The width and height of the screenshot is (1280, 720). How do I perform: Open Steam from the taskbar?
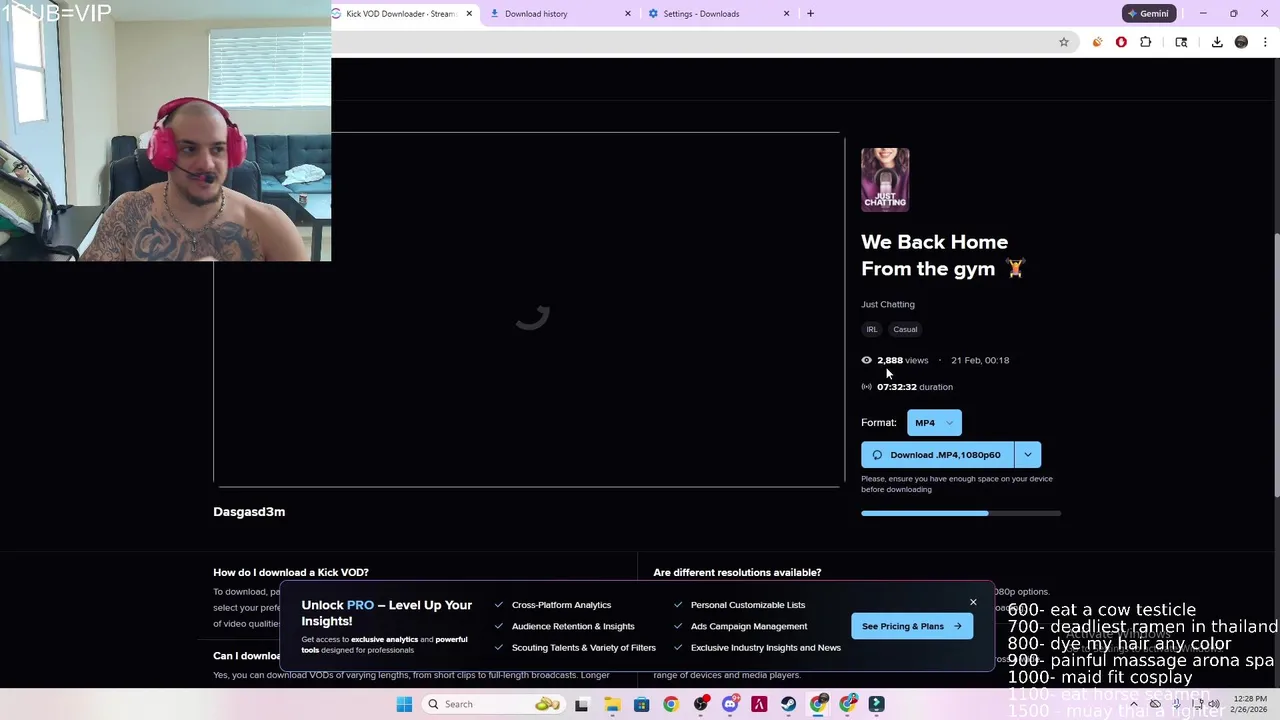point(789,704)
